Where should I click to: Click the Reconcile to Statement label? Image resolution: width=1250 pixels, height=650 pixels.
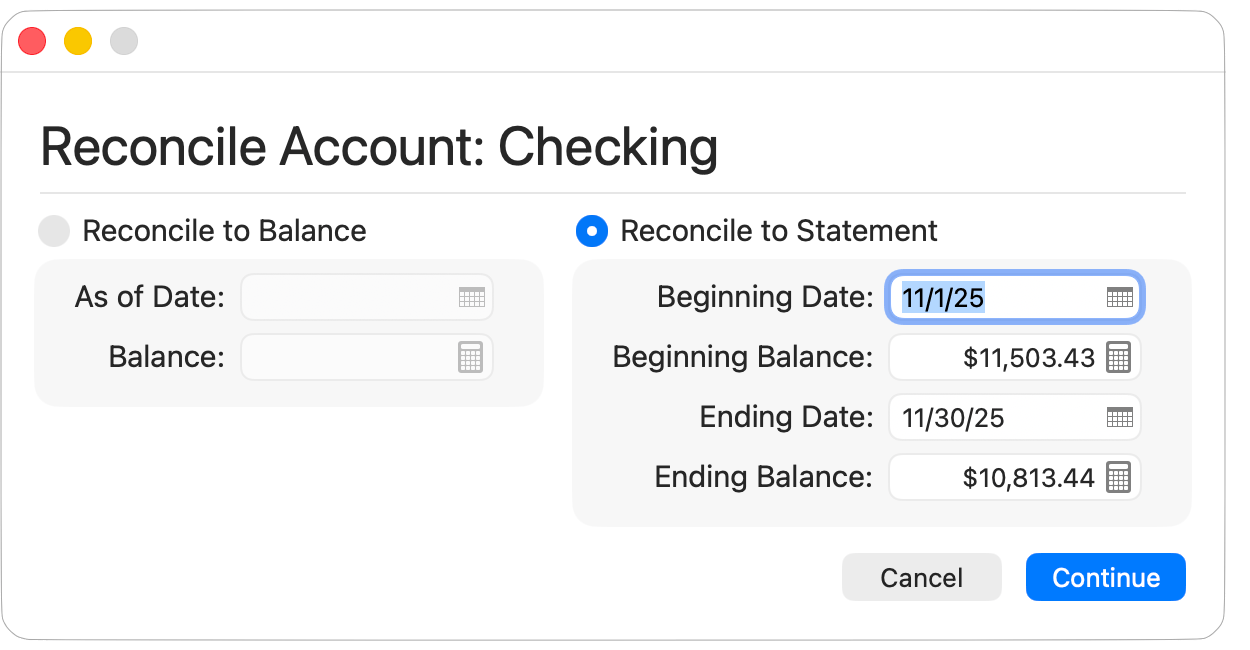click(x=778, y=231)
